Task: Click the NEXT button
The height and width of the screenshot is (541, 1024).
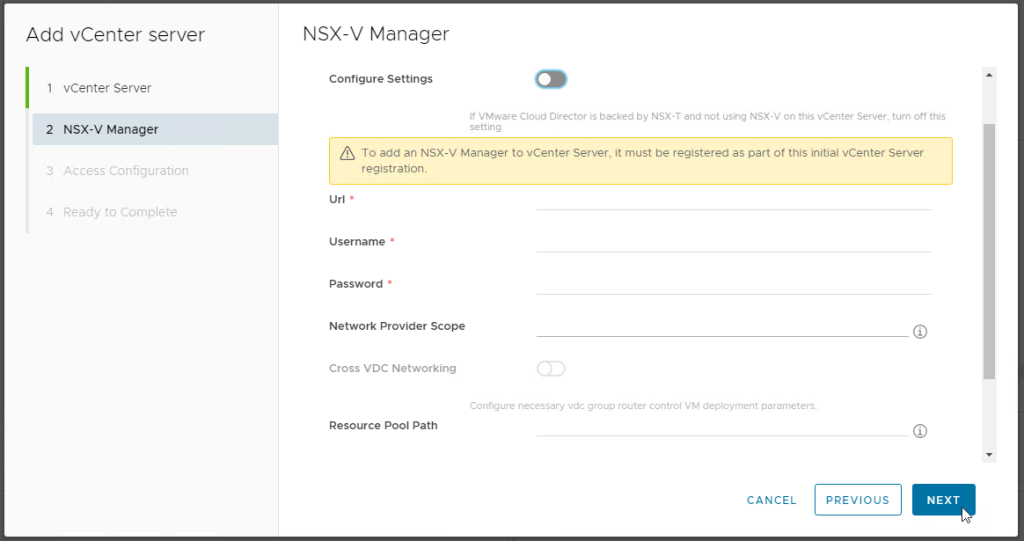Action: (943, 500)
